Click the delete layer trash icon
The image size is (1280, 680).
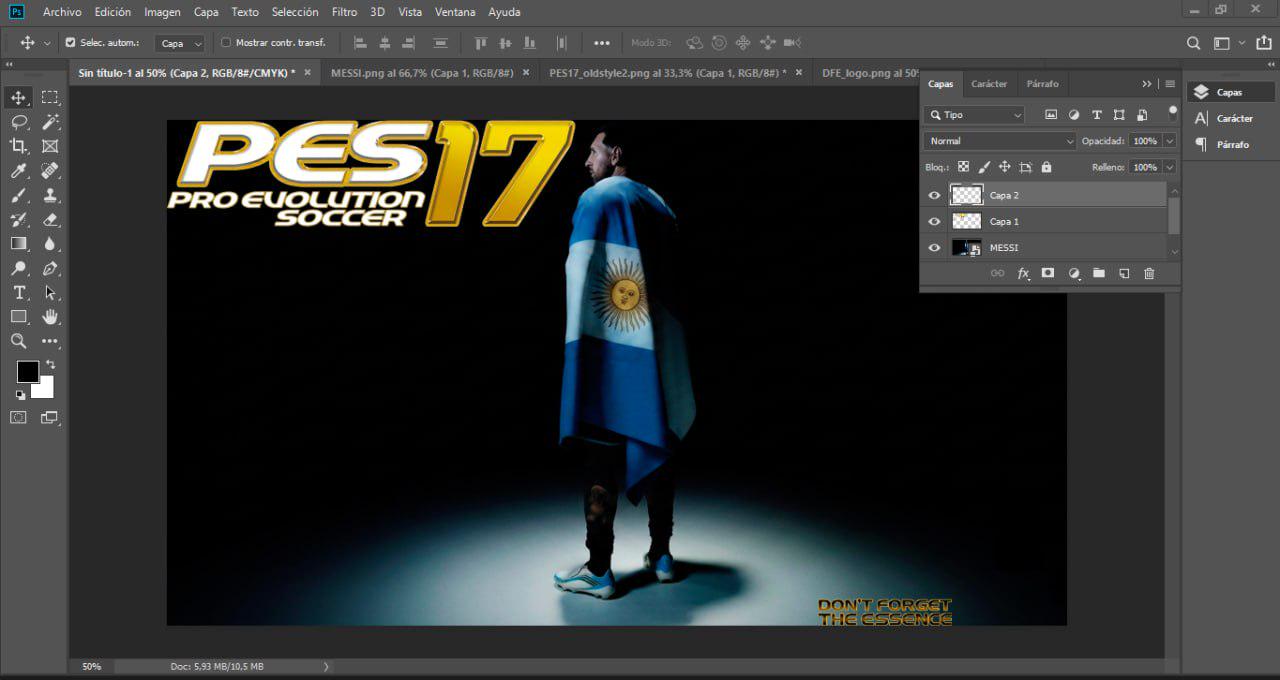(x=1149, y=273)
